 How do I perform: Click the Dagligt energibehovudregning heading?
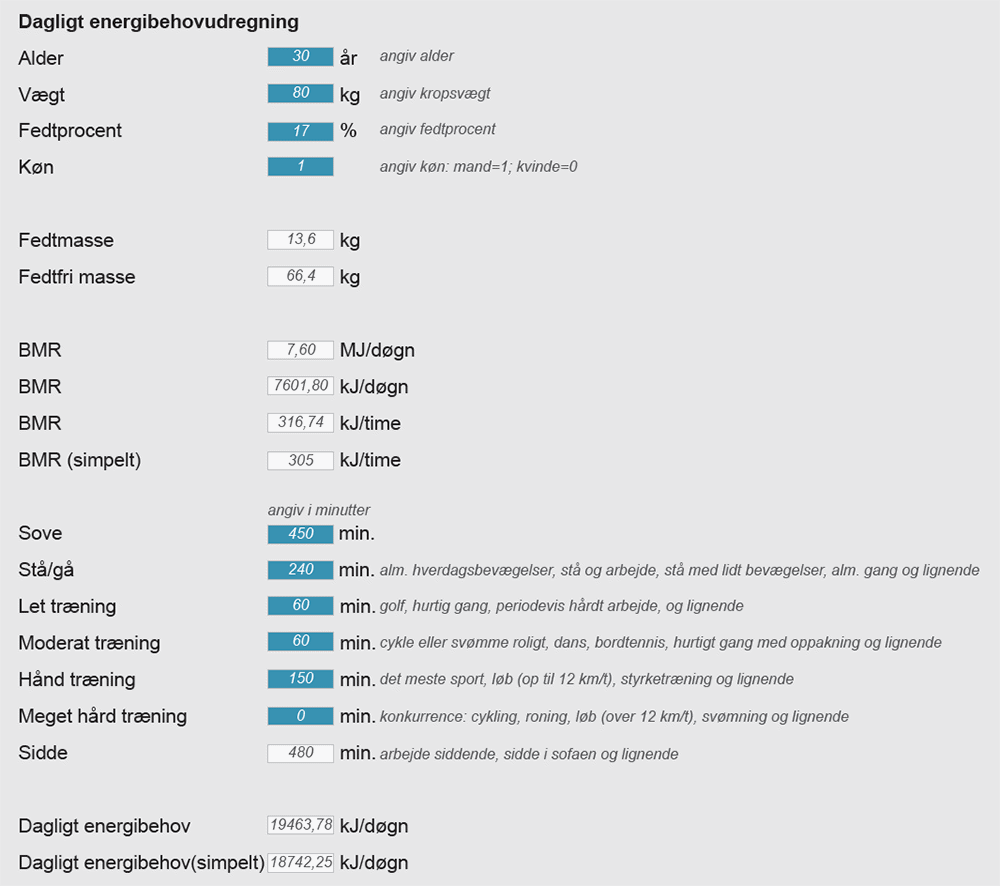(x=158, y=21)
